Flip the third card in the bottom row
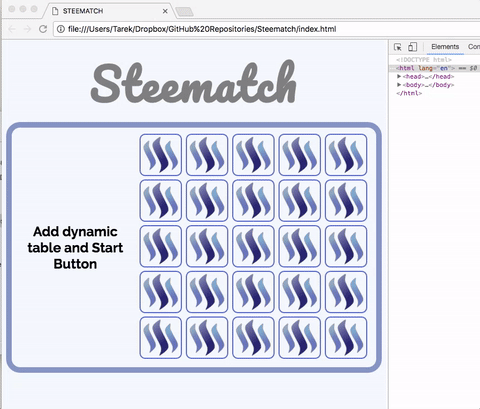This screenshot has height=409, width=480. [x=253, y=338]
